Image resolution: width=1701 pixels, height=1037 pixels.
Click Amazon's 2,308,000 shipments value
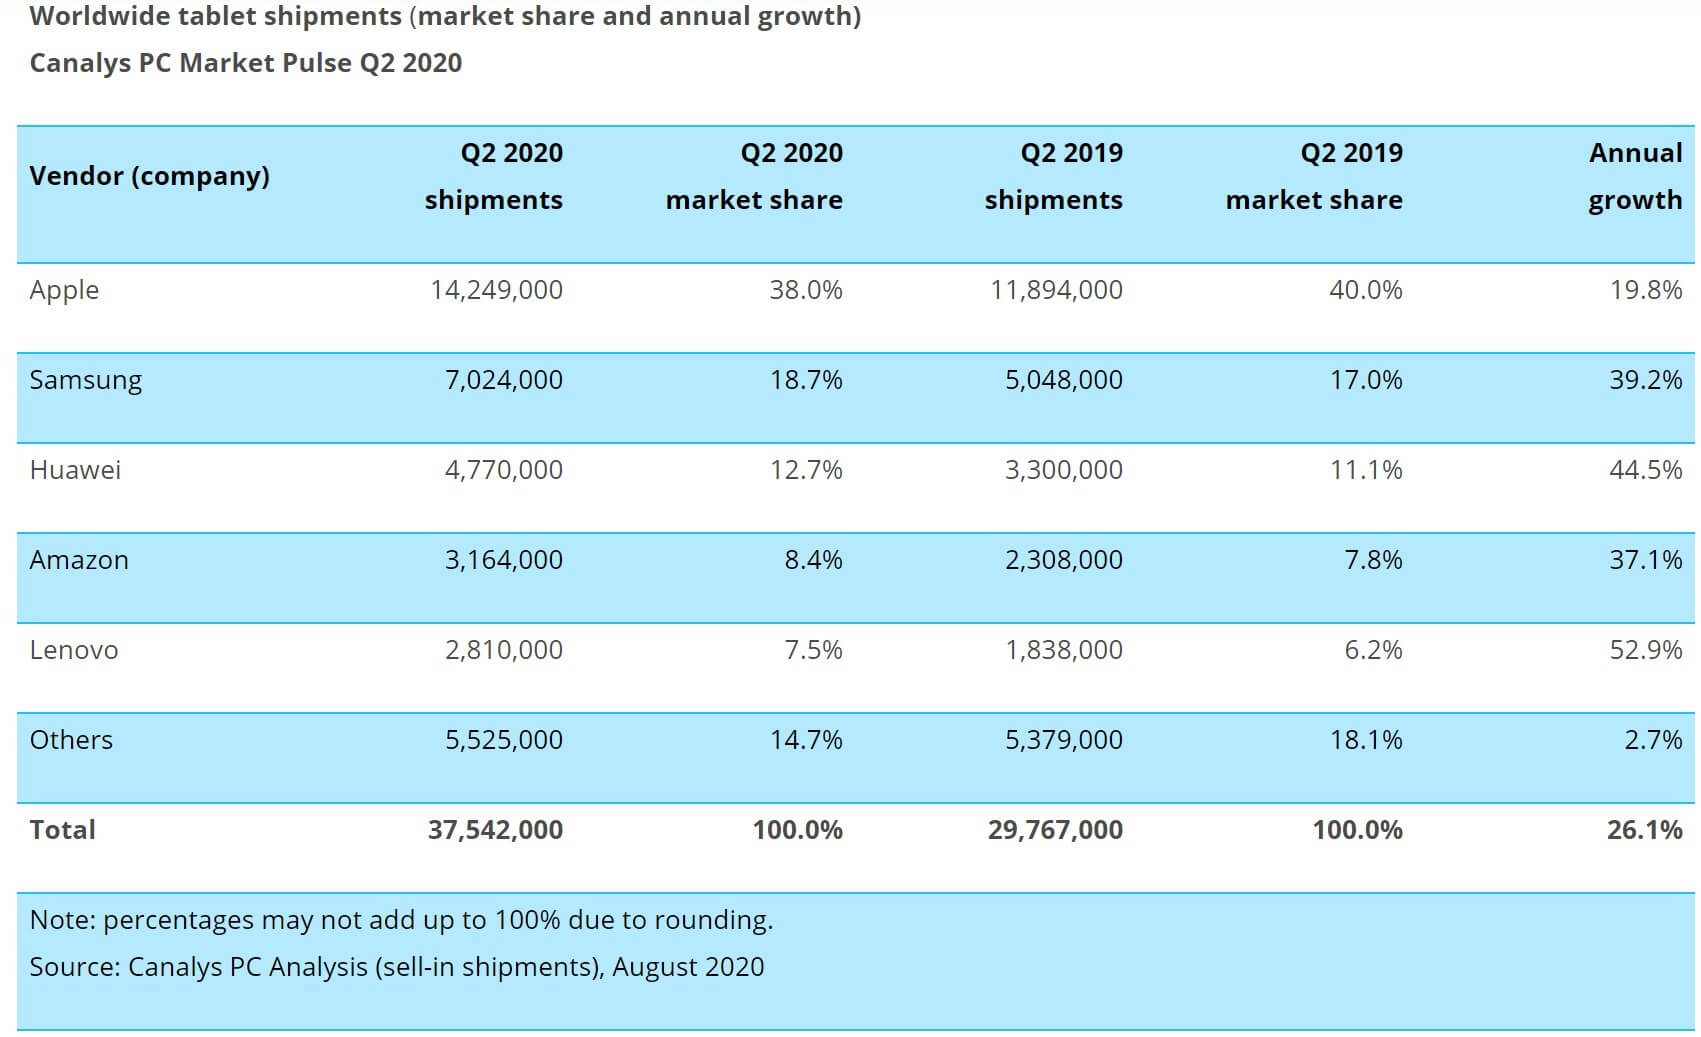click(x=1064, y=560)
